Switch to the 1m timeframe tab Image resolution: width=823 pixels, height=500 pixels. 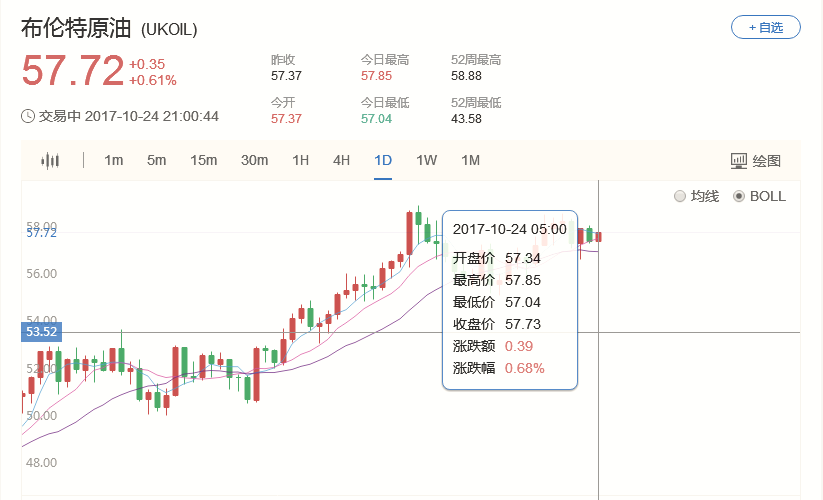click(x=113, y=160)
